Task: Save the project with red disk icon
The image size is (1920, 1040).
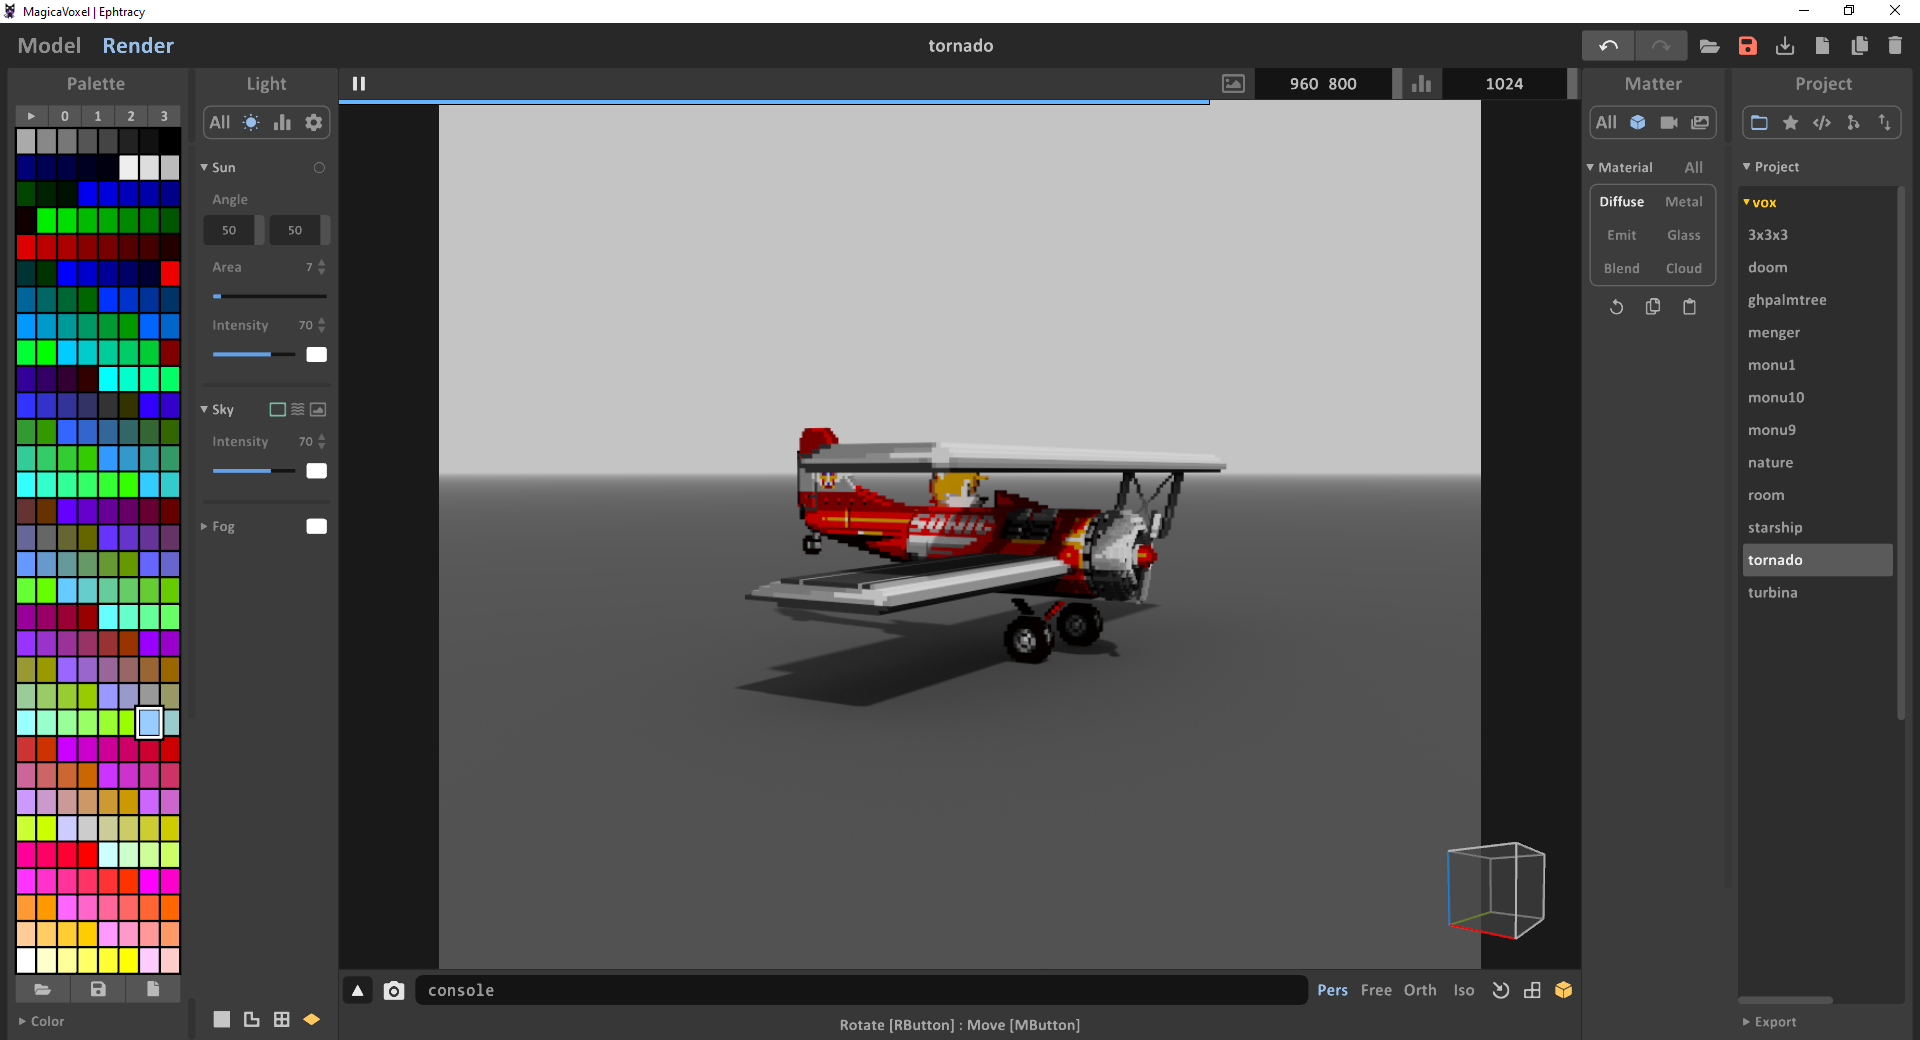Action: 1748,46
